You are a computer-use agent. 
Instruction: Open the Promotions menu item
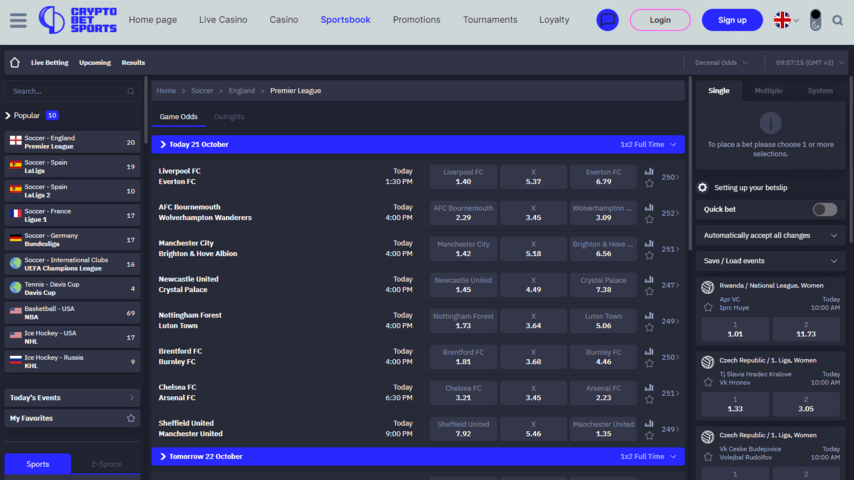pos(417,20)
